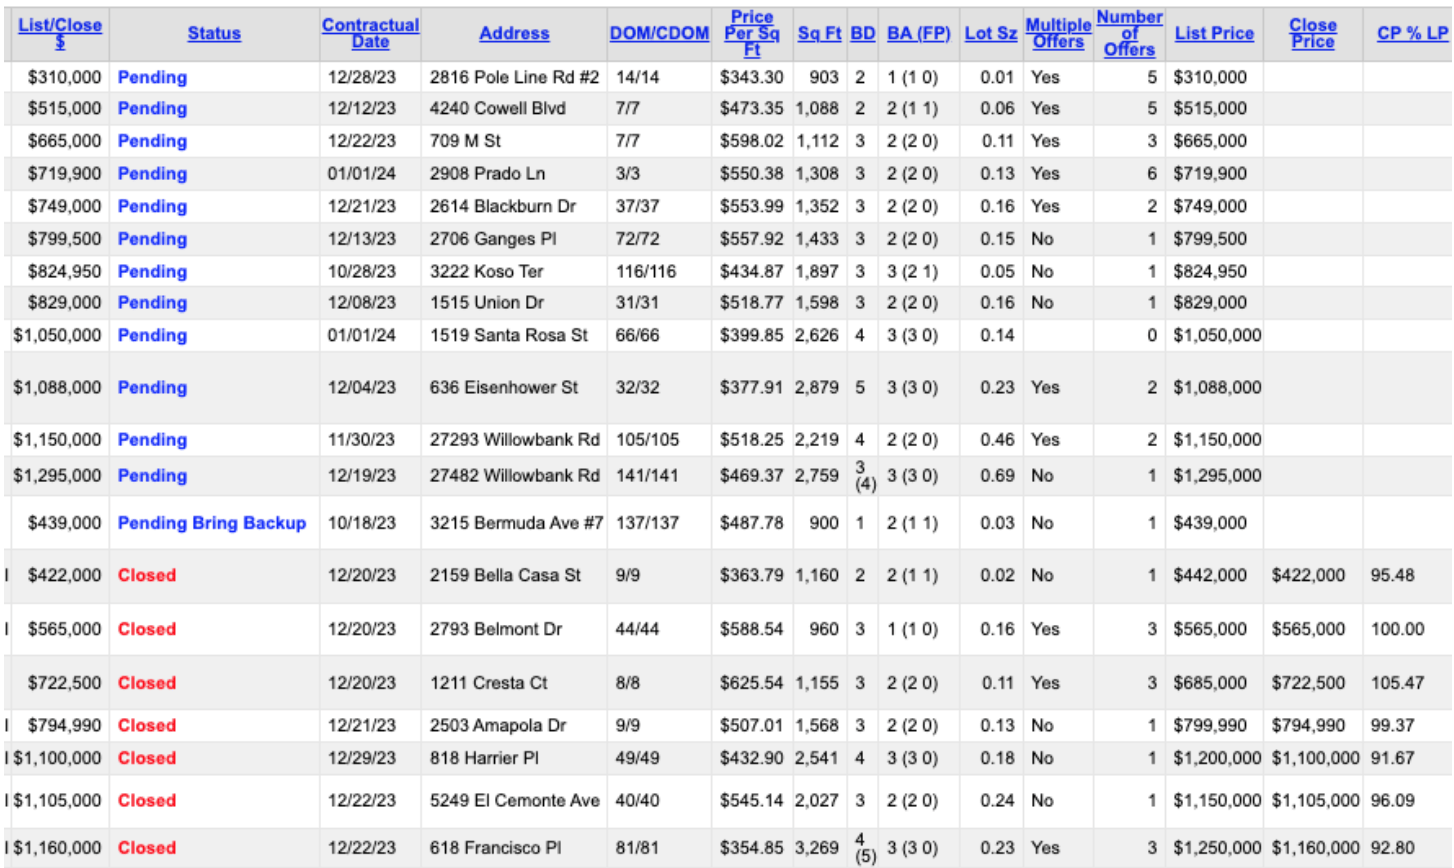
Task: Click price per sq ft $598.02
Action: point(752,141)
